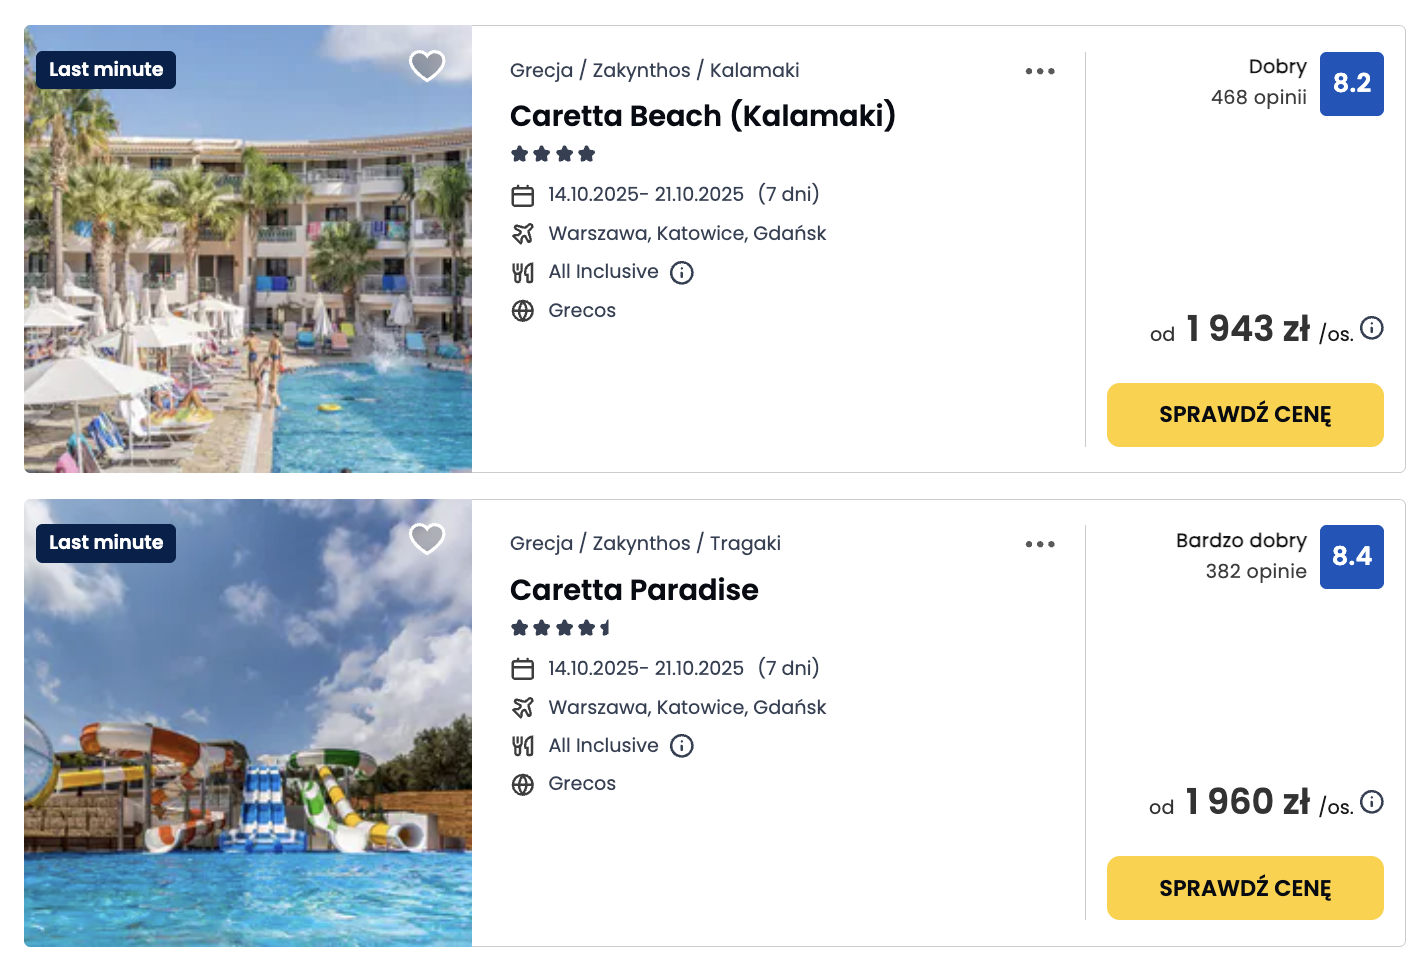Select the cutlery icon beside All Inclusive for Caretta Beach

pos(521,271)
